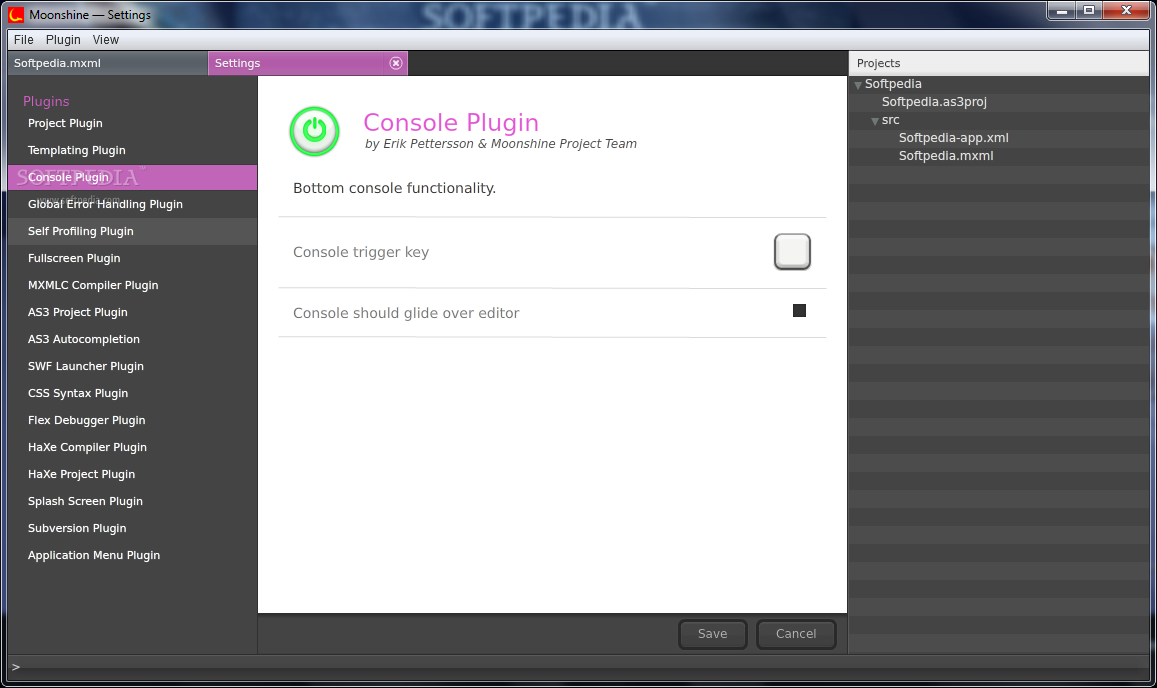Select the Settings tab
Viewport: 1157px width, 688px height.
[x=308, y=63]
